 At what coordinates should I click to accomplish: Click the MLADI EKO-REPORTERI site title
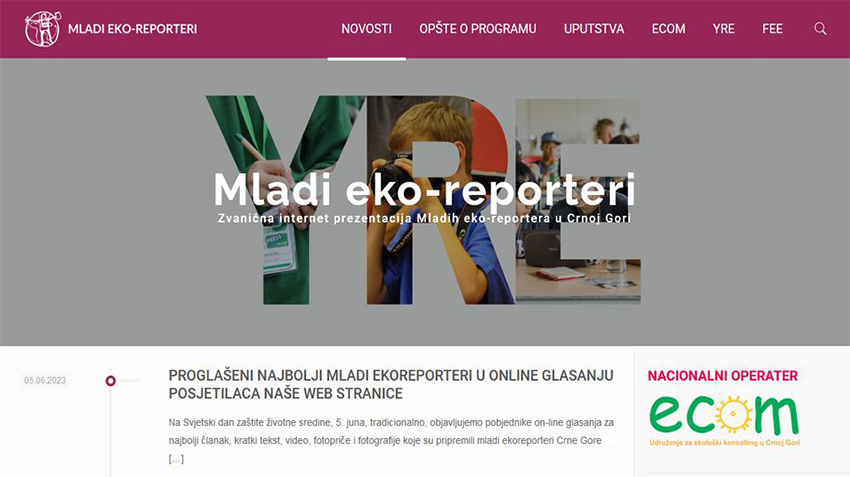point(133,29)
